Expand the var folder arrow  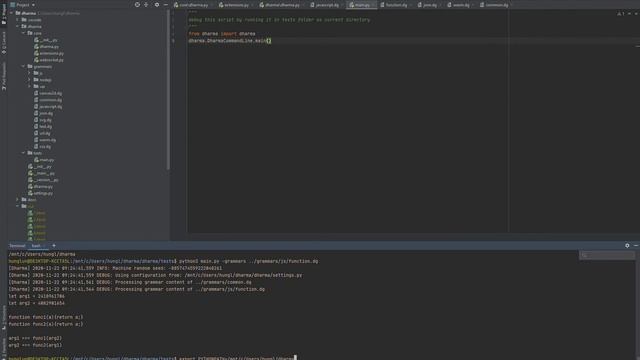tap(29, 87)
